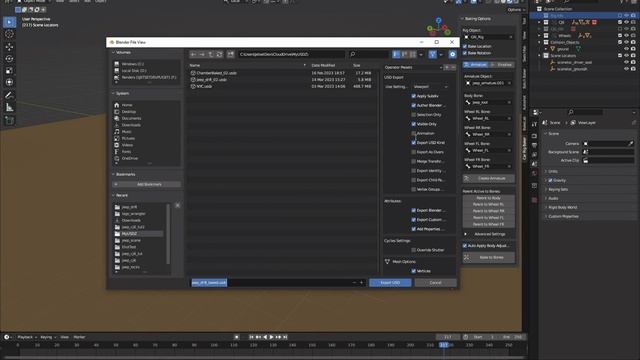Select the Scale tool in viewport toolbar
640x360 pixels.
[x=9, y=70]
